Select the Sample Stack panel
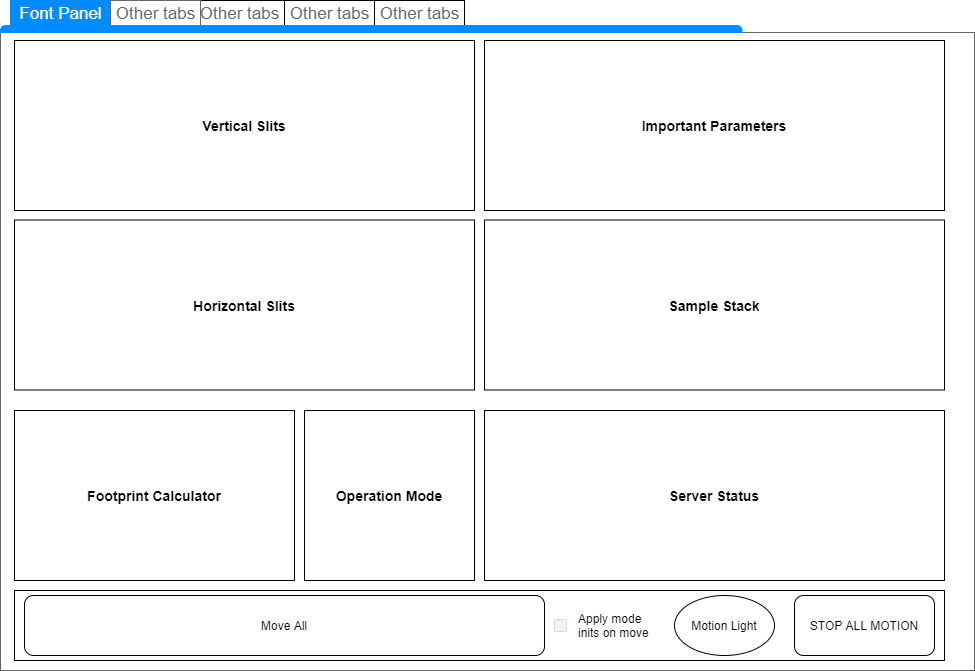 pos(714,305)
